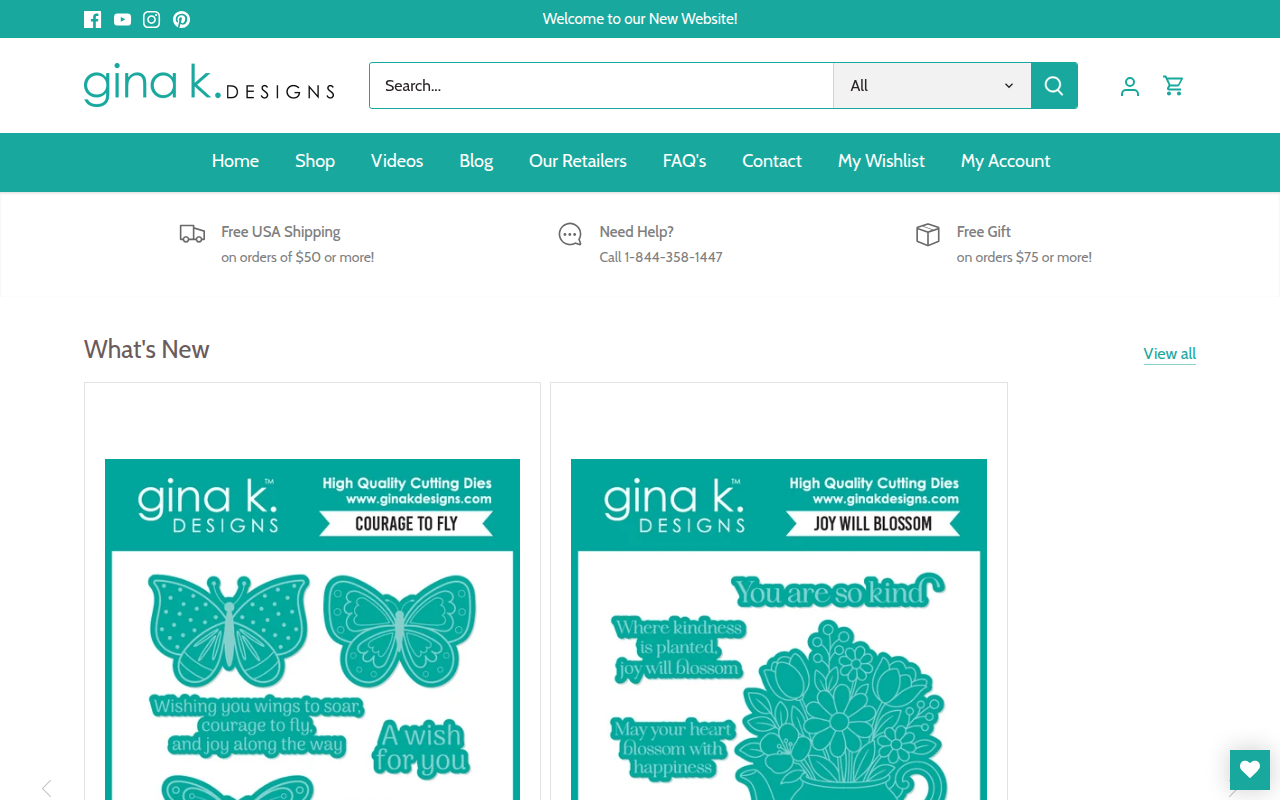Click the Call 1-844-358-1447 text
1280x800 pixels.
click(661, 257)
